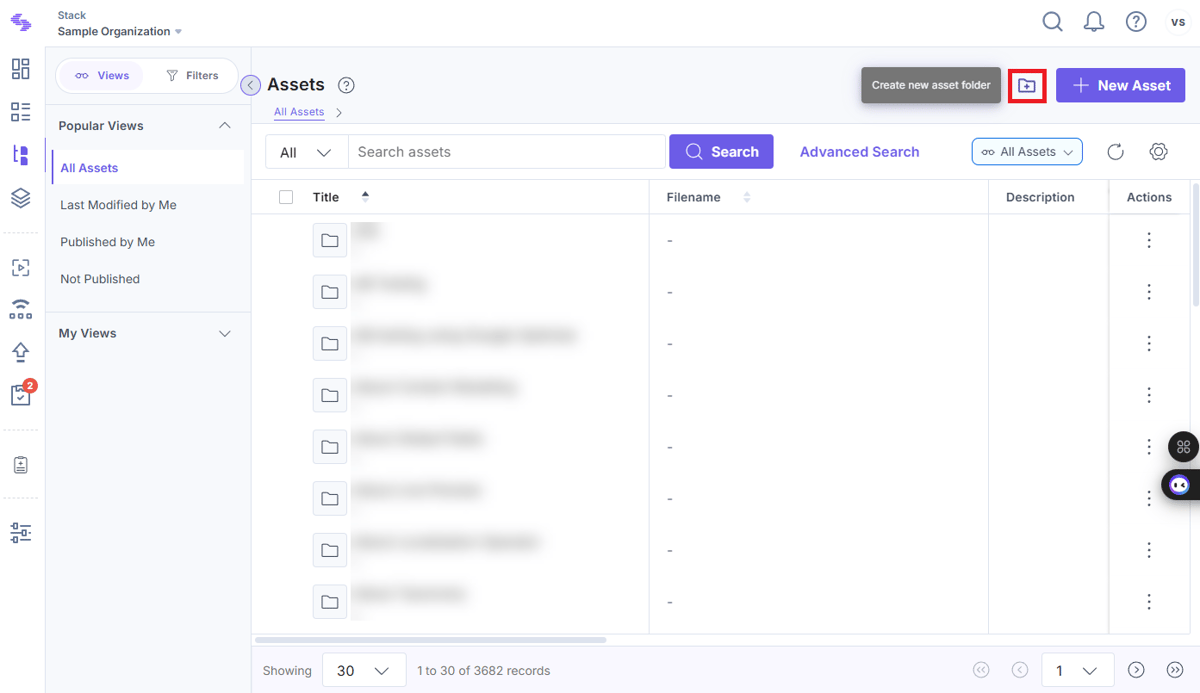Click breadcrumb chevron after All Assets
The image size is (1200, 693).
click(339, 112)
